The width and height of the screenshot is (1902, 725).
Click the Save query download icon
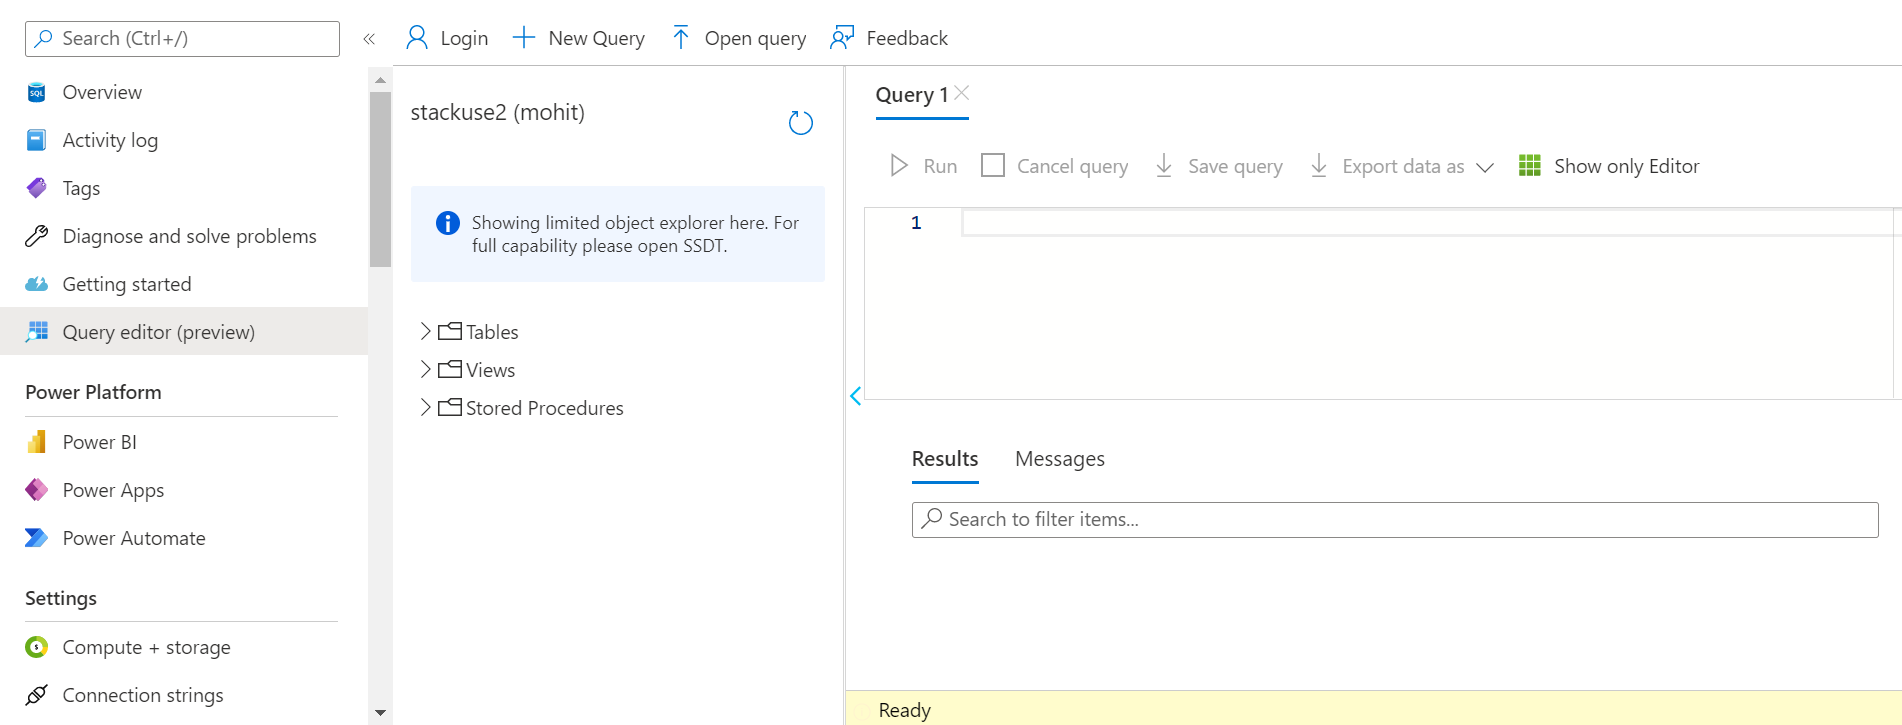point(1164,165)
